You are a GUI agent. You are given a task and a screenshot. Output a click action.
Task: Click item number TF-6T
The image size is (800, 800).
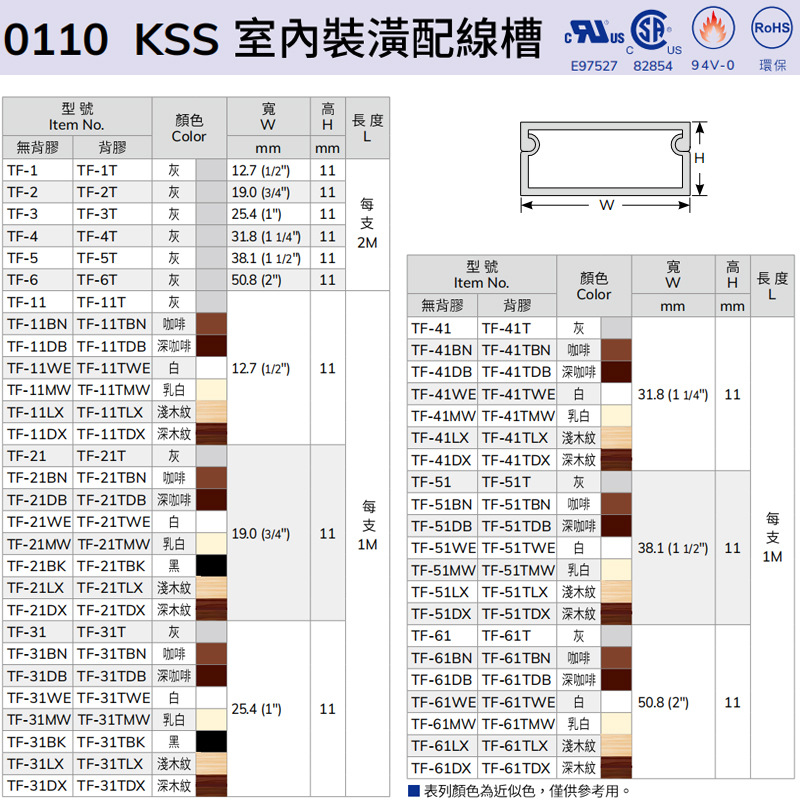pyautogui.click(x=97, y=280)
